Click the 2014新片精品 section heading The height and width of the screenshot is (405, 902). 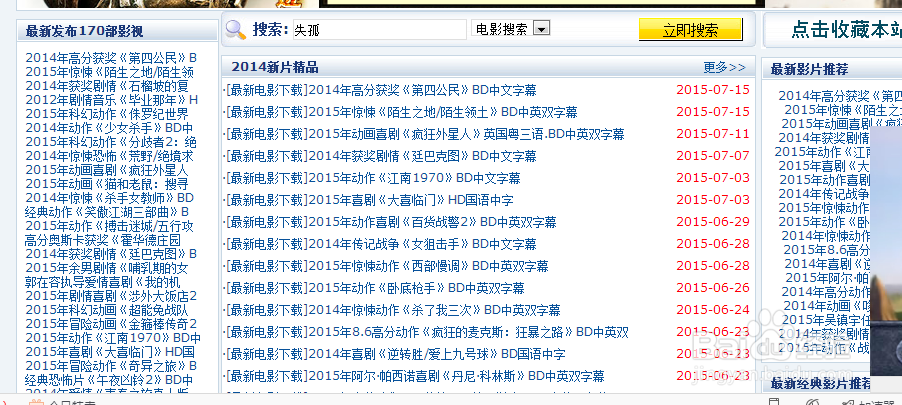(x=275, y=67)
